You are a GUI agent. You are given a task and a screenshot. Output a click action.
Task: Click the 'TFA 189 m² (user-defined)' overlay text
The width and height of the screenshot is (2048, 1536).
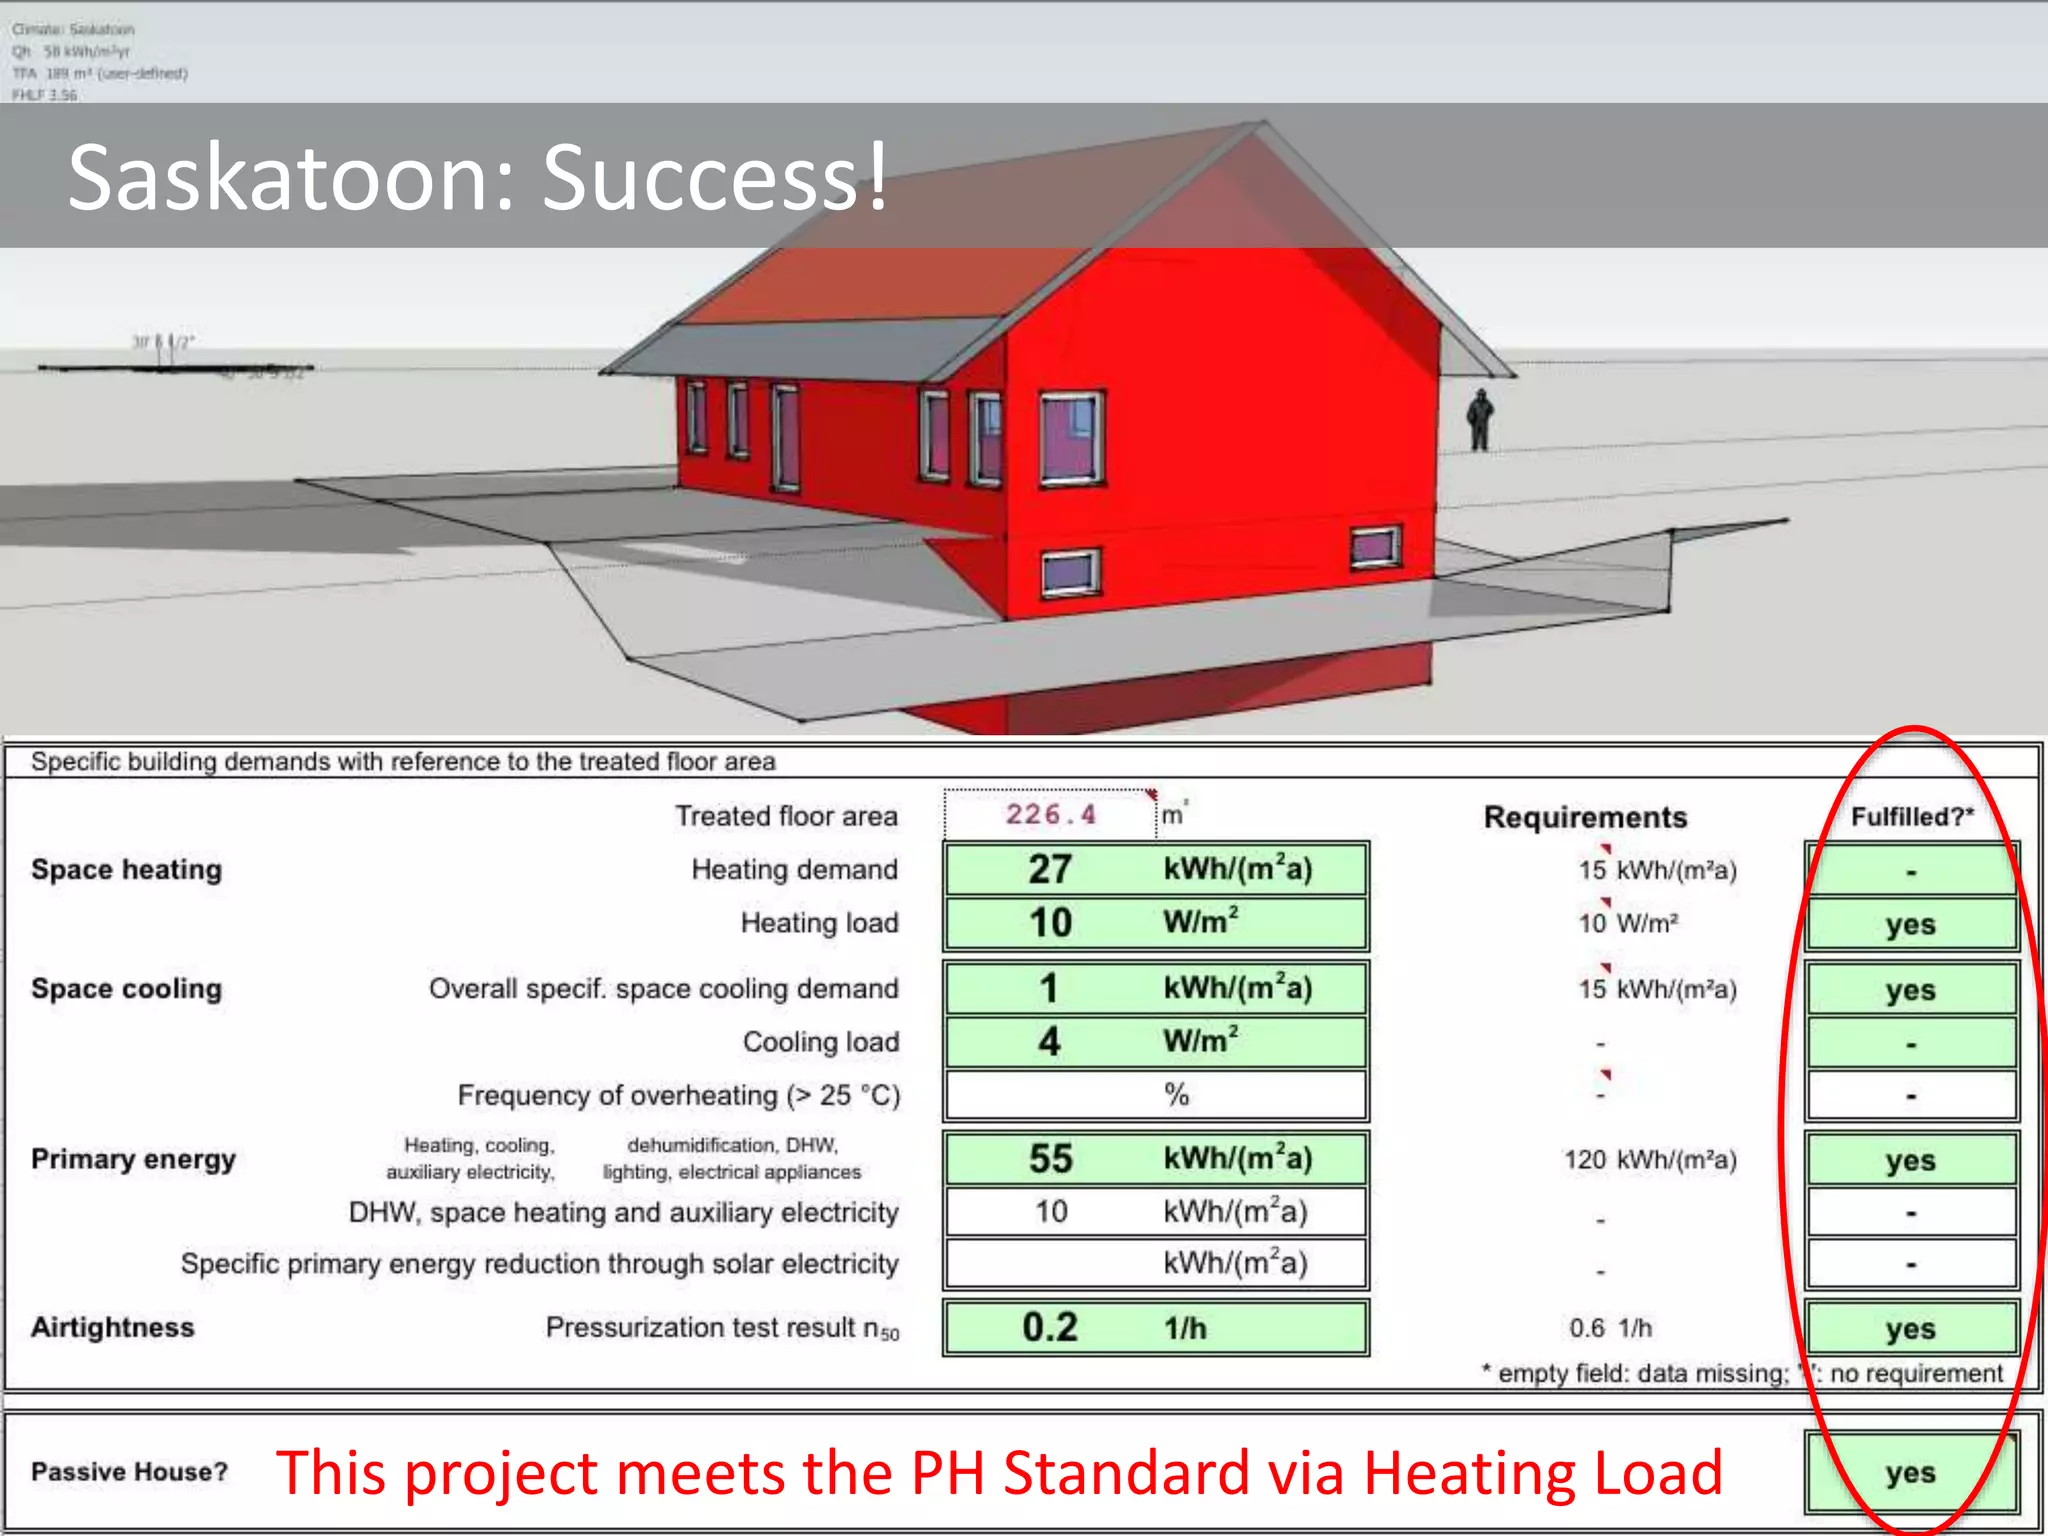click(100, 73)
